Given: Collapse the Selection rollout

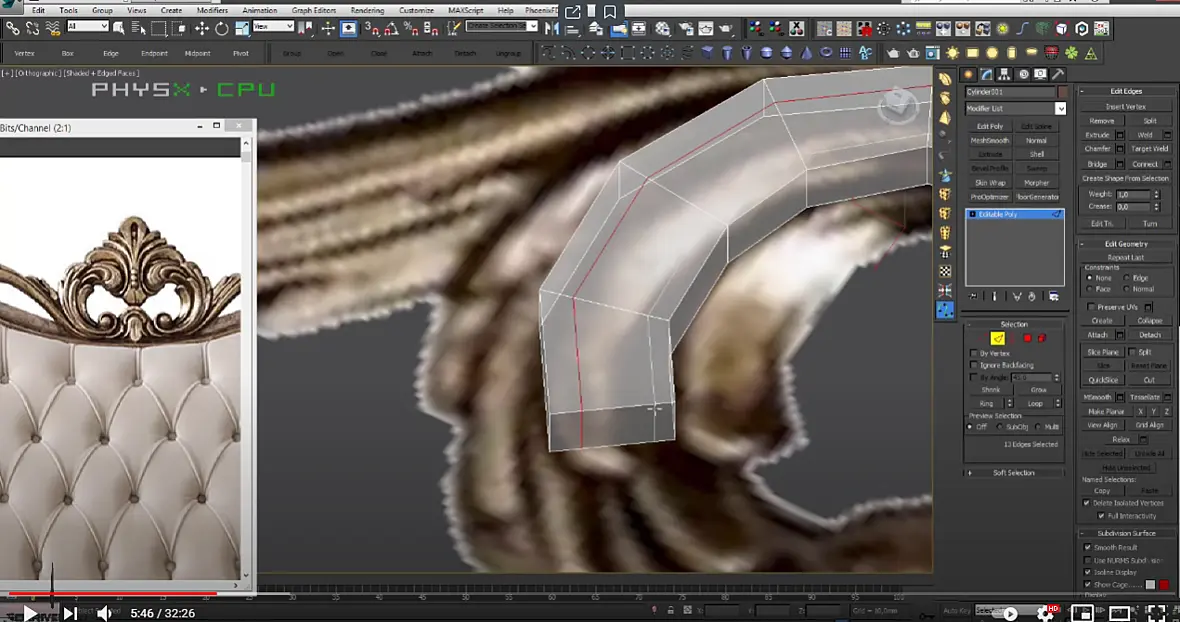Looking at the screenshot, I should [1014, 324].
